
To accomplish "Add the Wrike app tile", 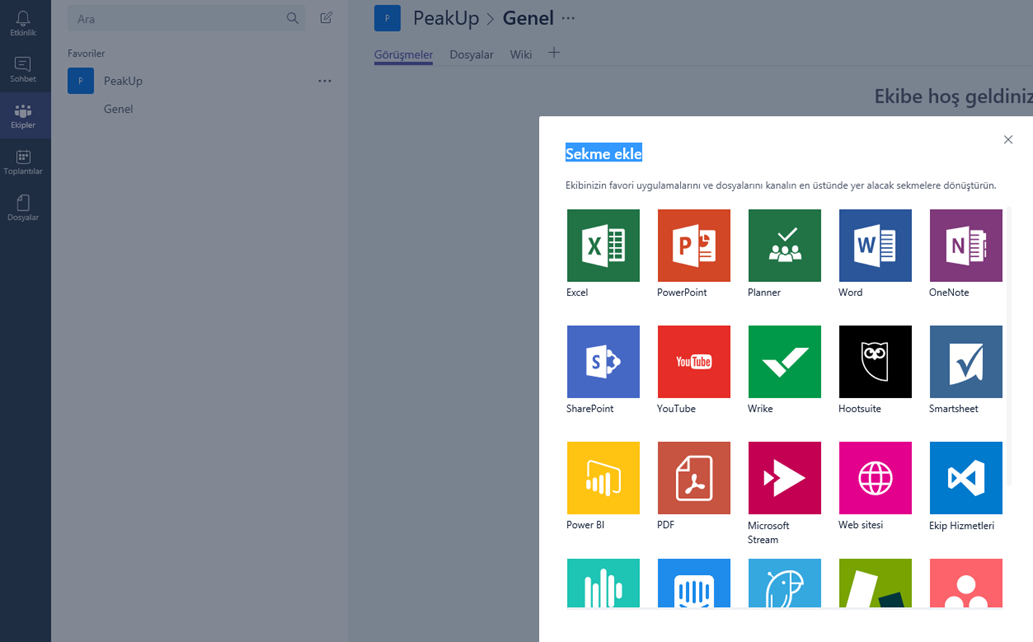I will 785,361.
